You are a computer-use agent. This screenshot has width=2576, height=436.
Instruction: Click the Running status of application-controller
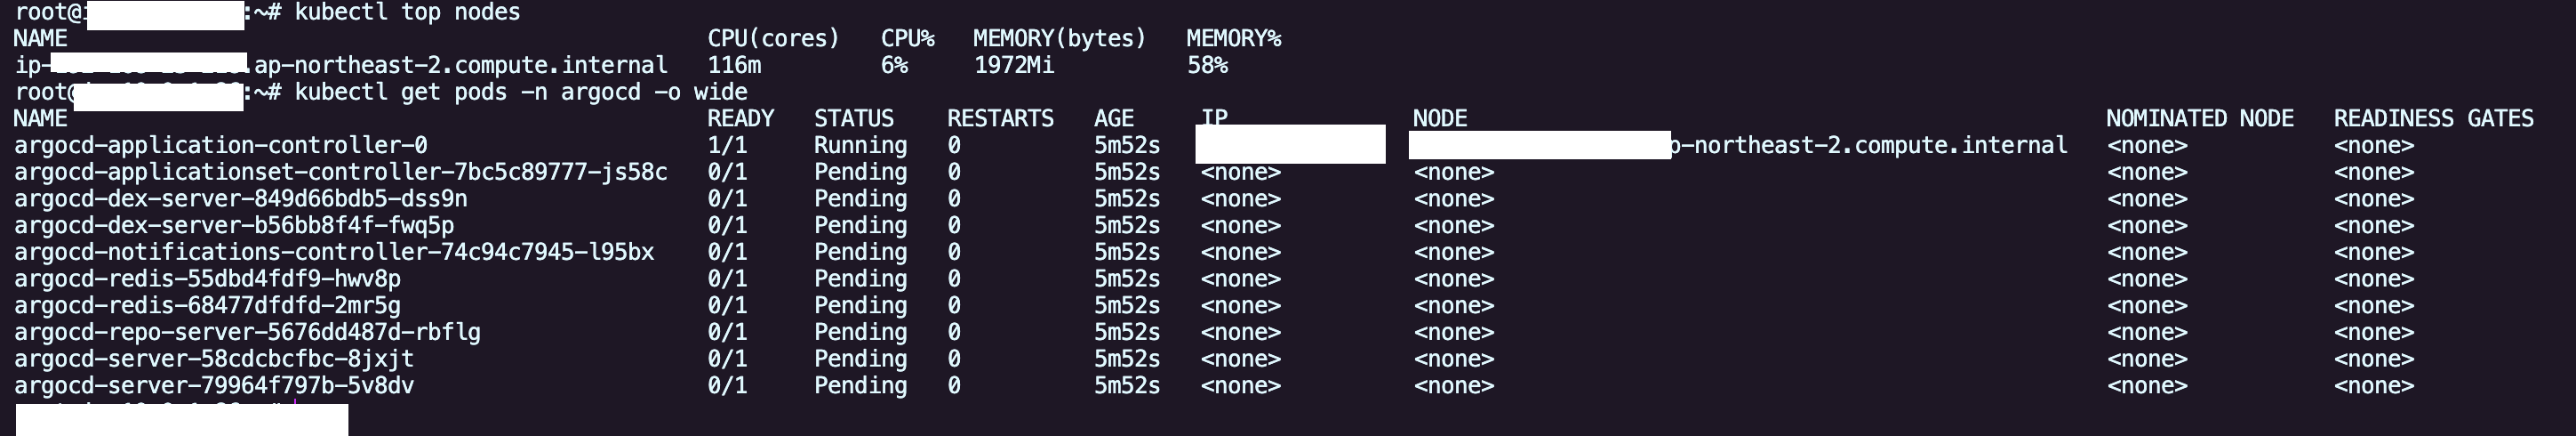(860, 146)
